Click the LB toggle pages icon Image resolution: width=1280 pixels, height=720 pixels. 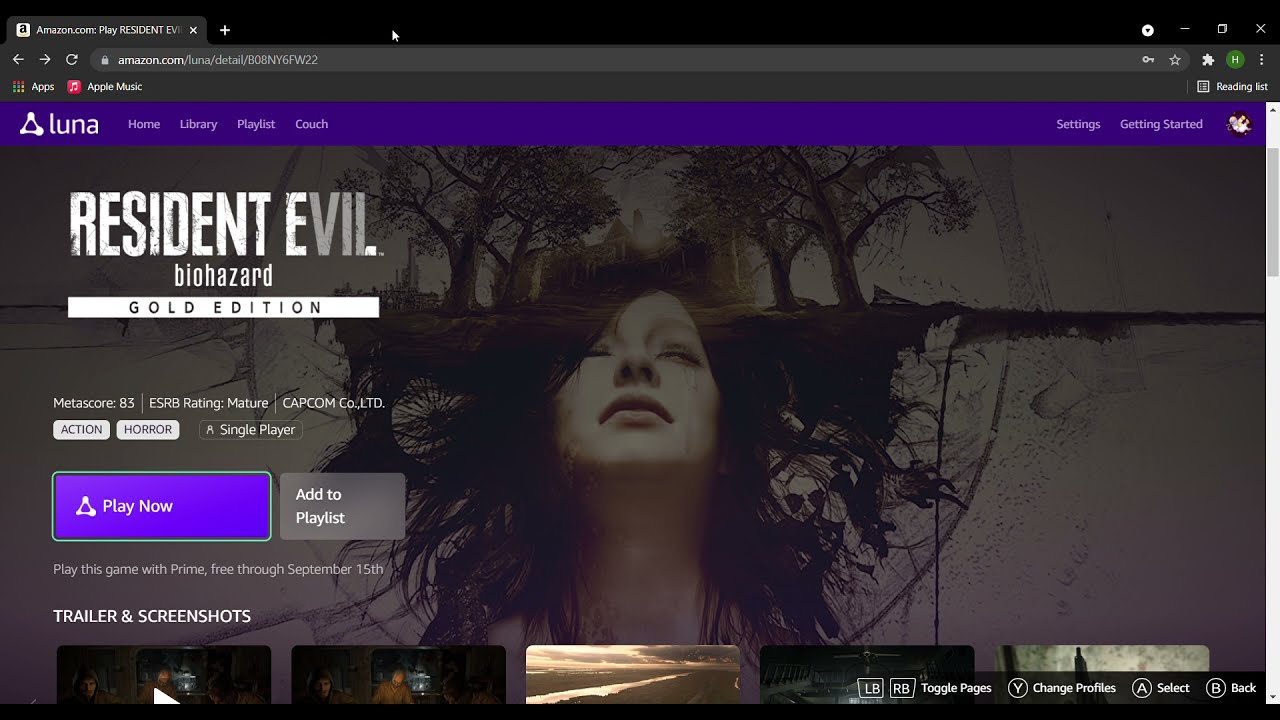coord(871,688)
